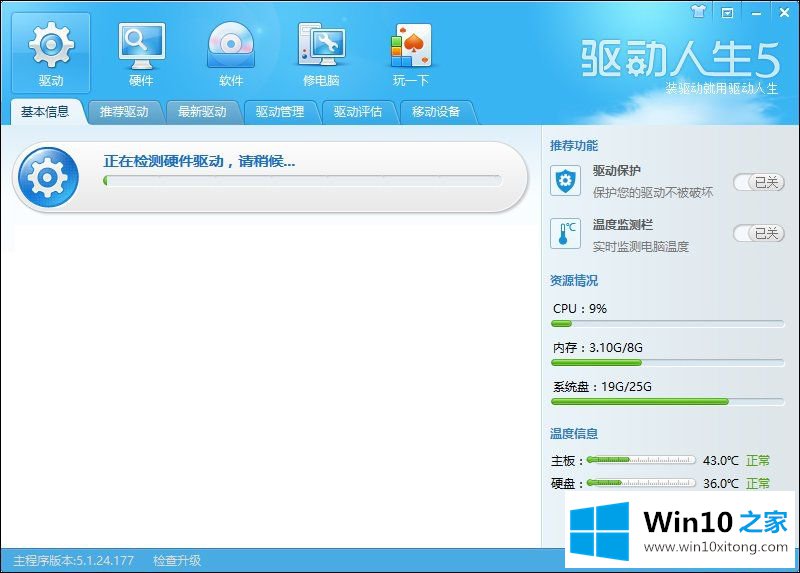Screen dimensions: 800x573
Task: Click the CPU usage bar
Action: coord(667,323)
